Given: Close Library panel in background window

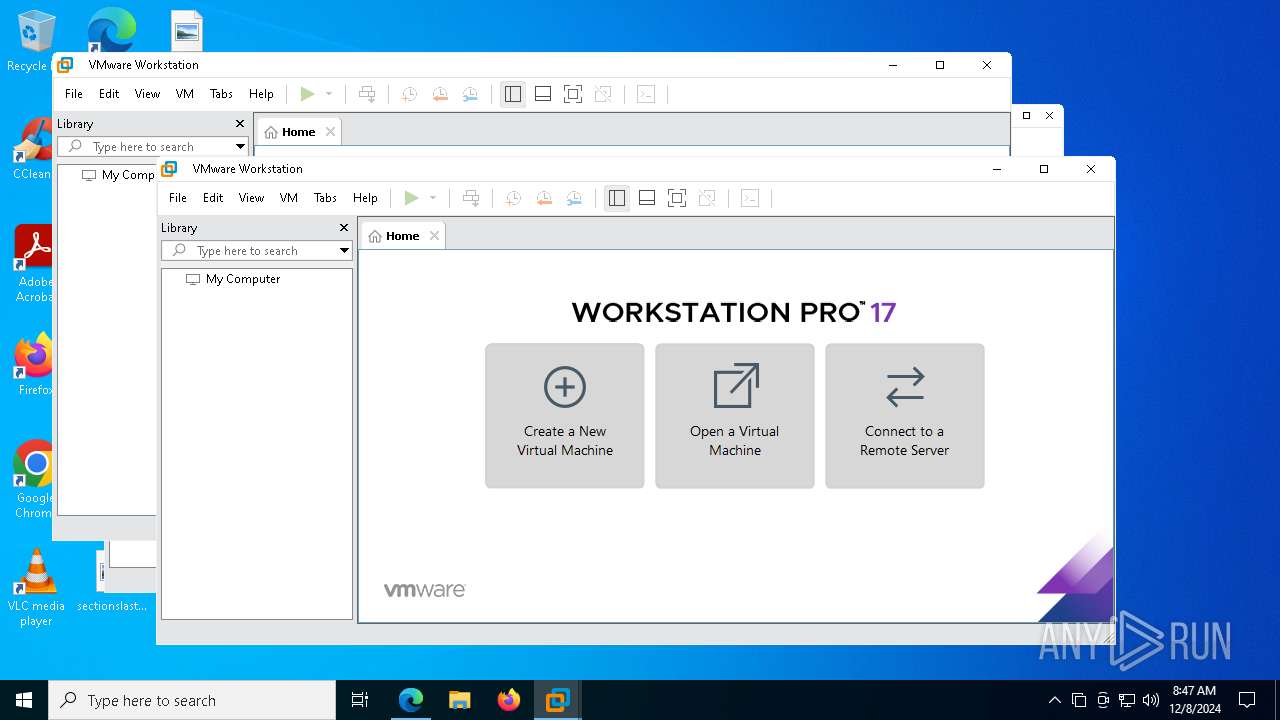Looking at the screenshot, I should 240,124.
